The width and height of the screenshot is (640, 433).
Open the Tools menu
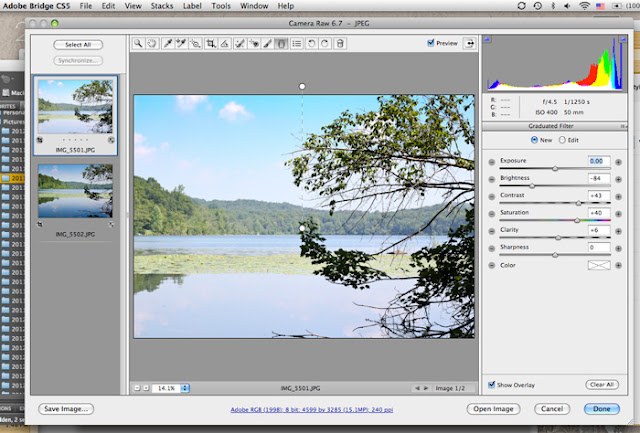221,6
